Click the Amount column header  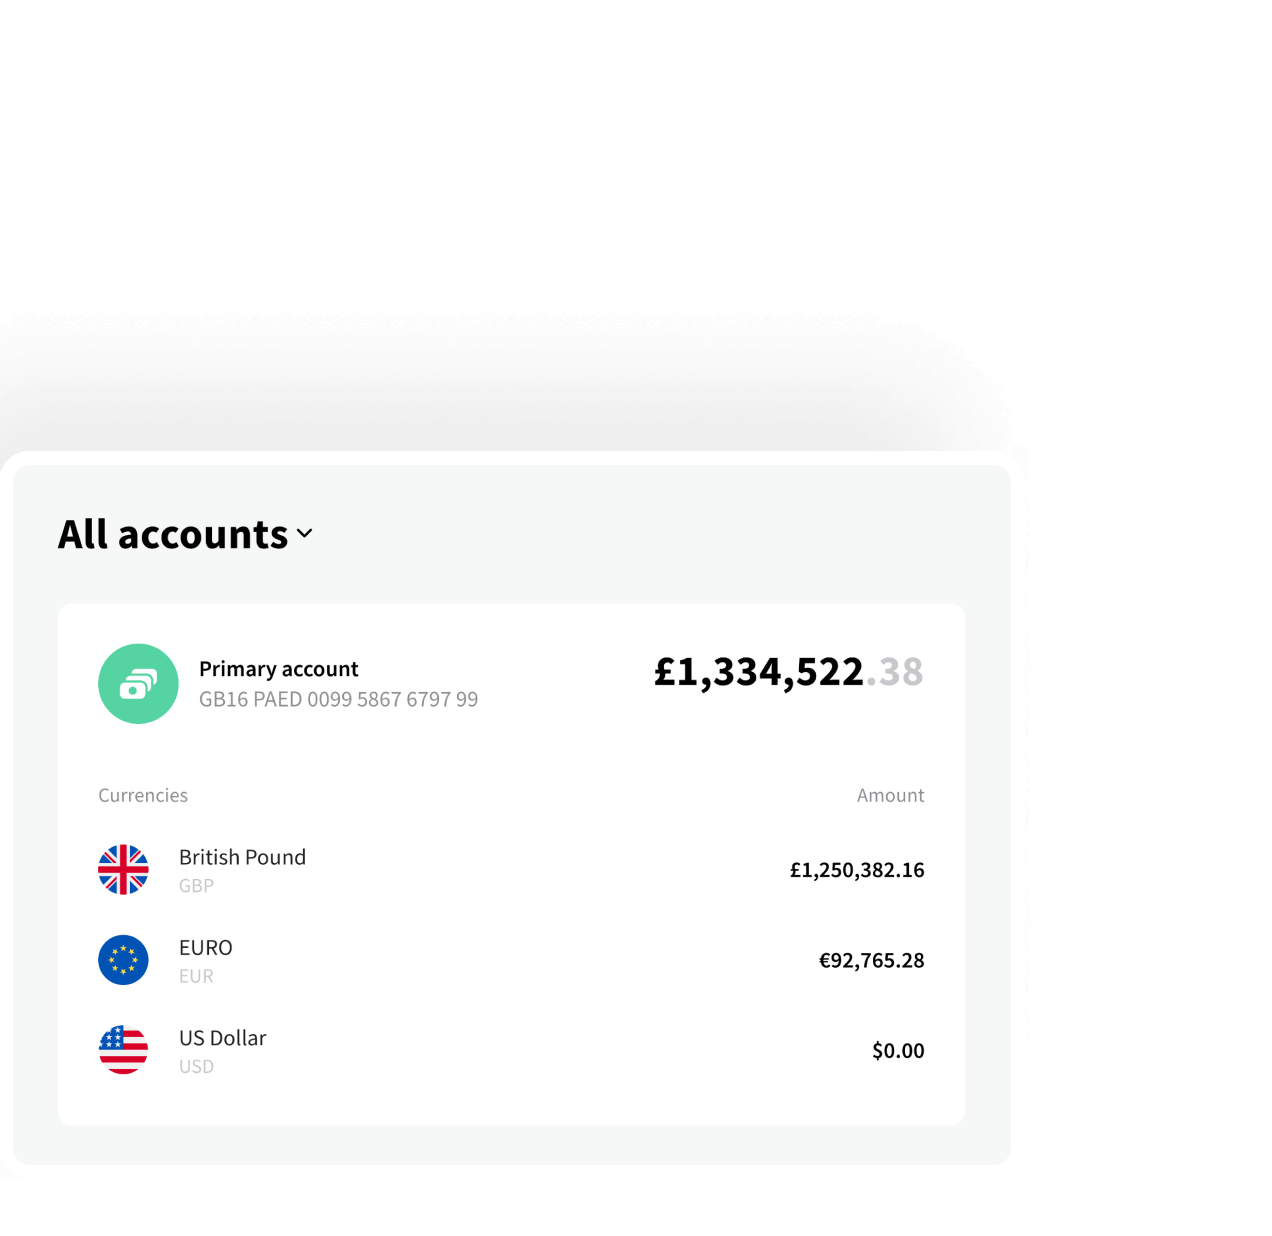tap(890, 795)
